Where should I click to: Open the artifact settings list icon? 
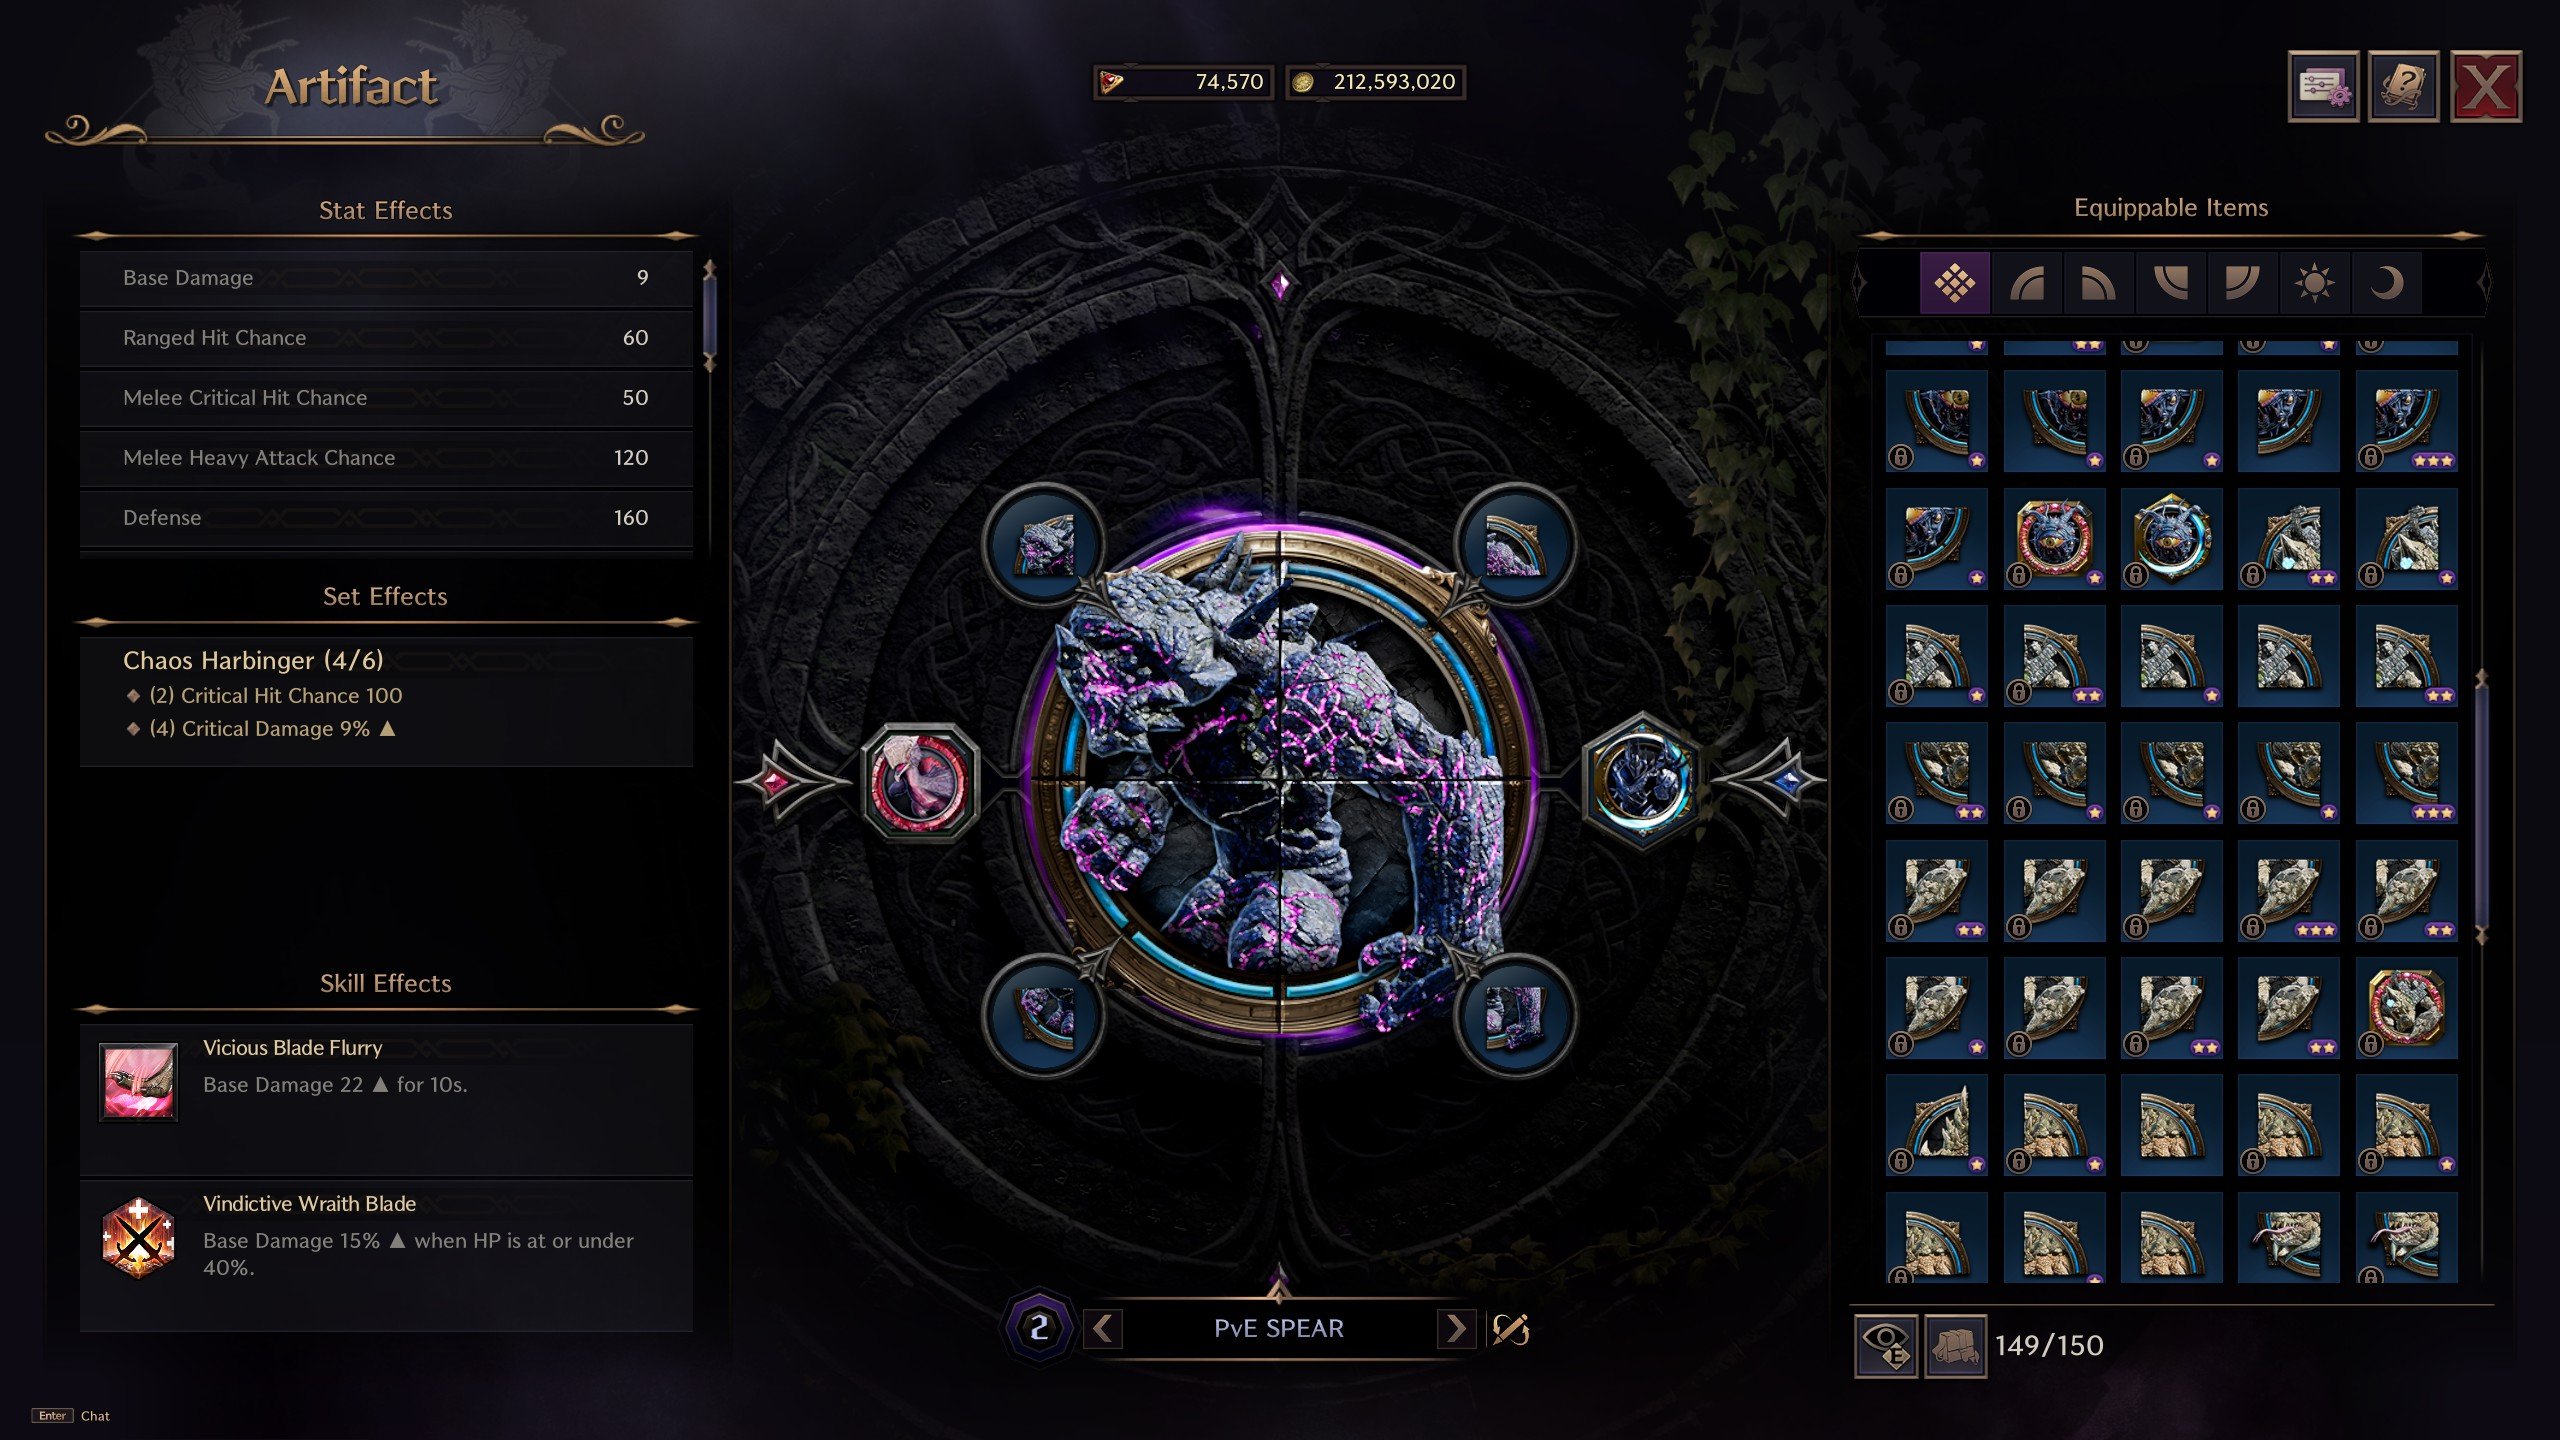[x=2323, y=87]
